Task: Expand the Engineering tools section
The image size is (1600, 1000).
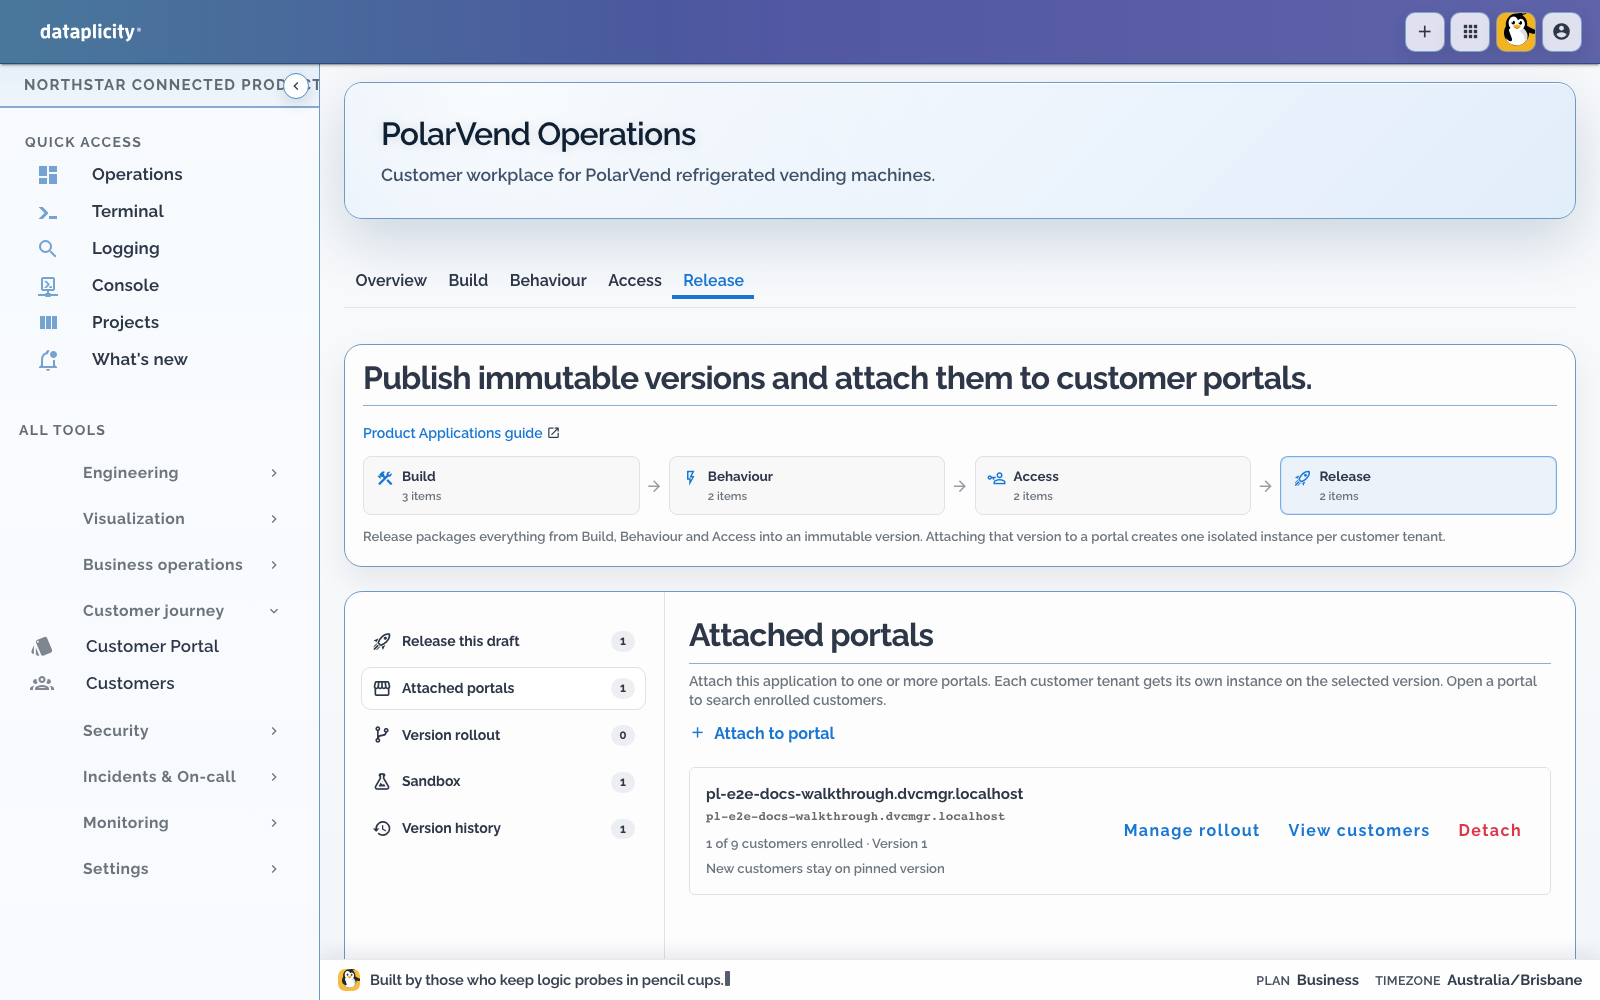Action: click(x=180, y=473)
